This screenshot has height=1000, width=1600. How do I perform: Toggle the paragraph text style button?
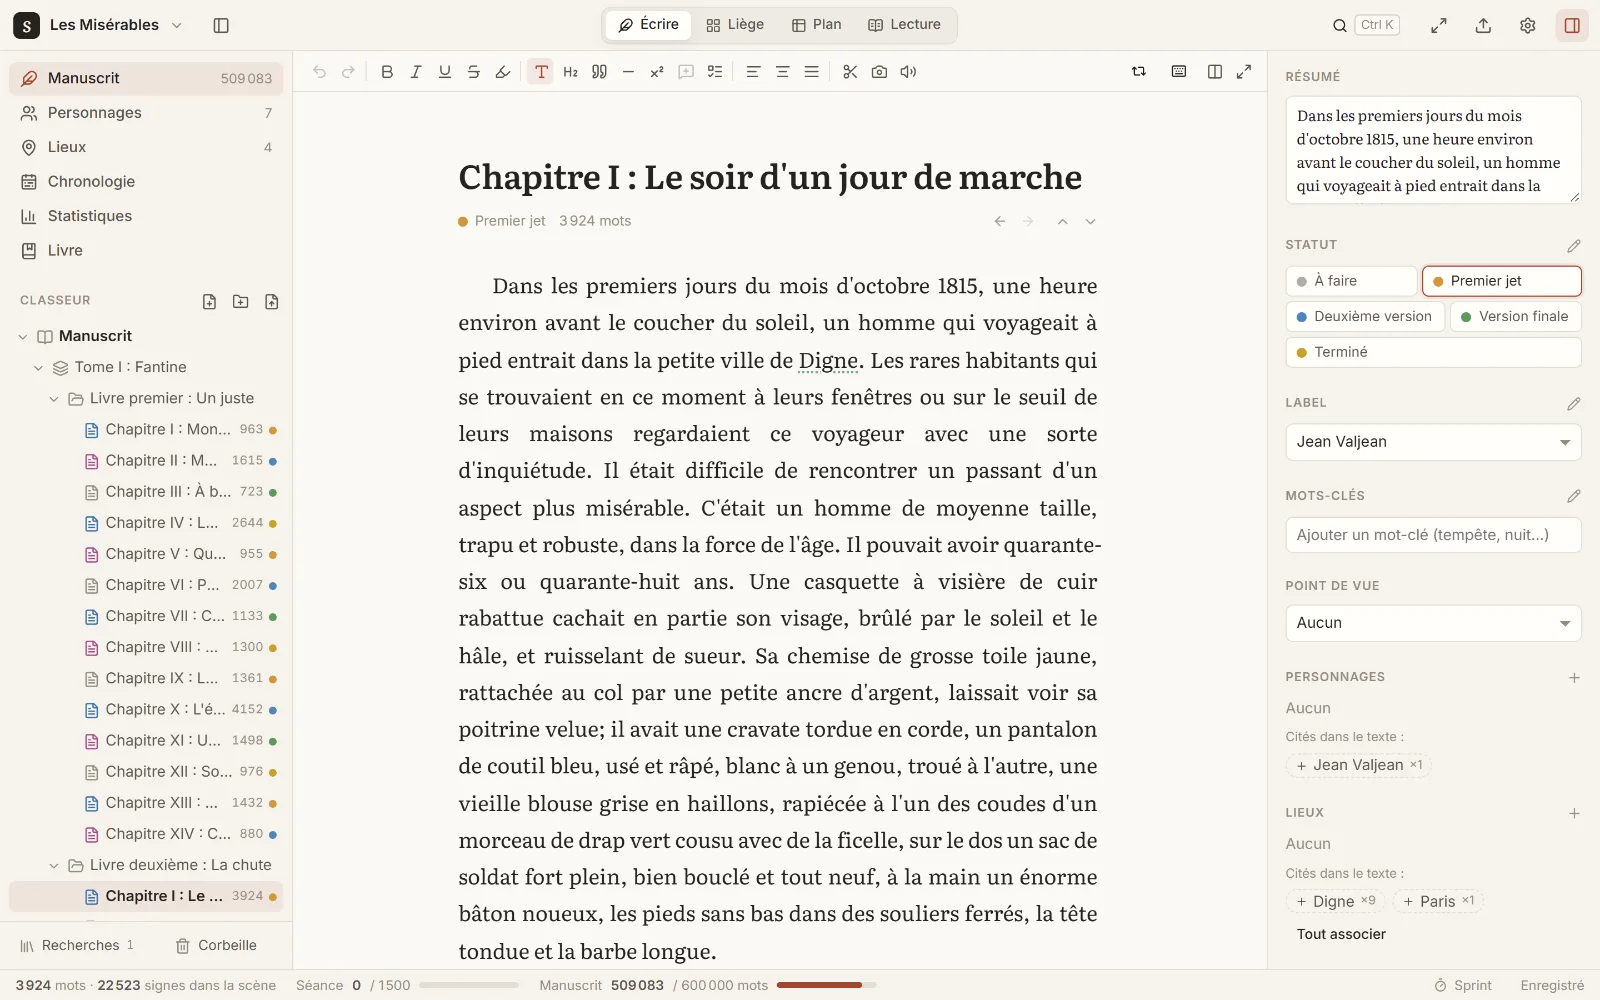541,72
